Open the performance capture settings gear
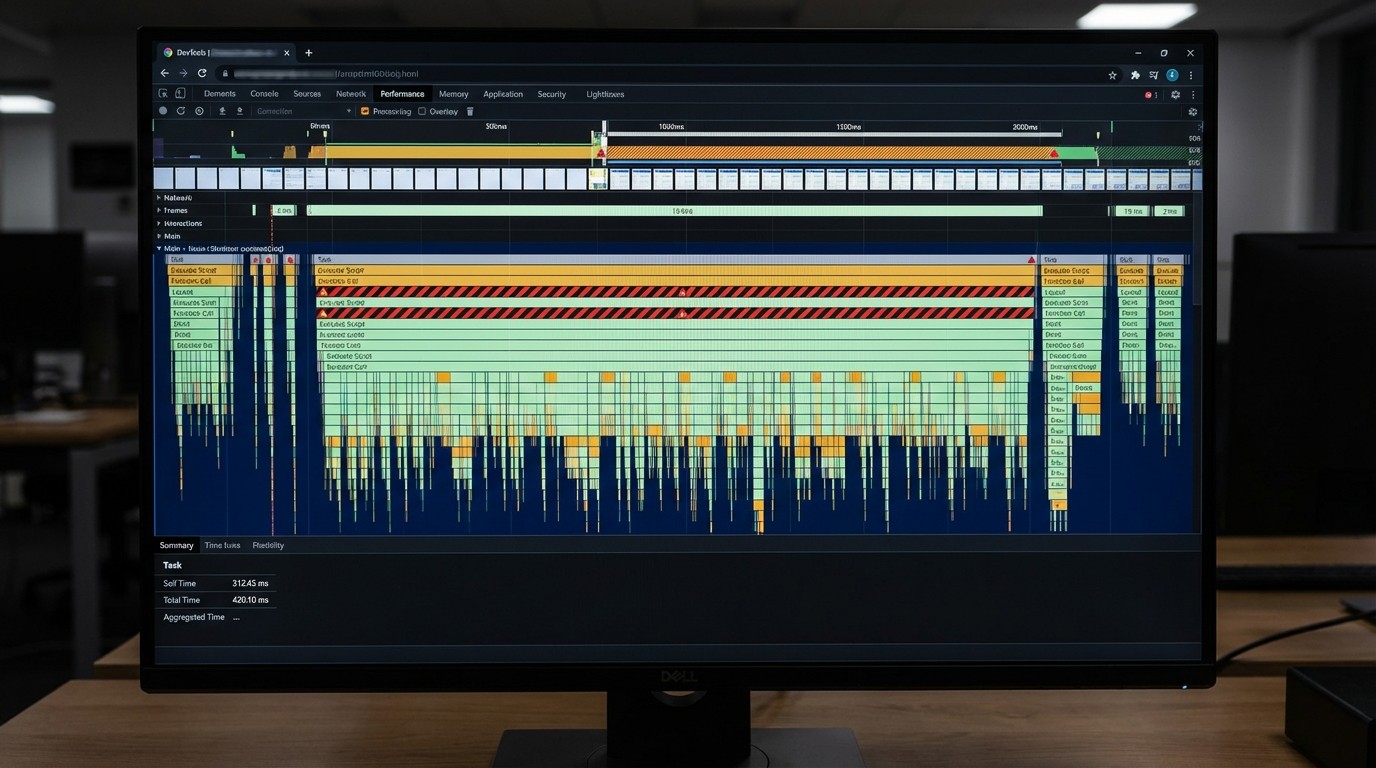 click(x=1193, y=112)
